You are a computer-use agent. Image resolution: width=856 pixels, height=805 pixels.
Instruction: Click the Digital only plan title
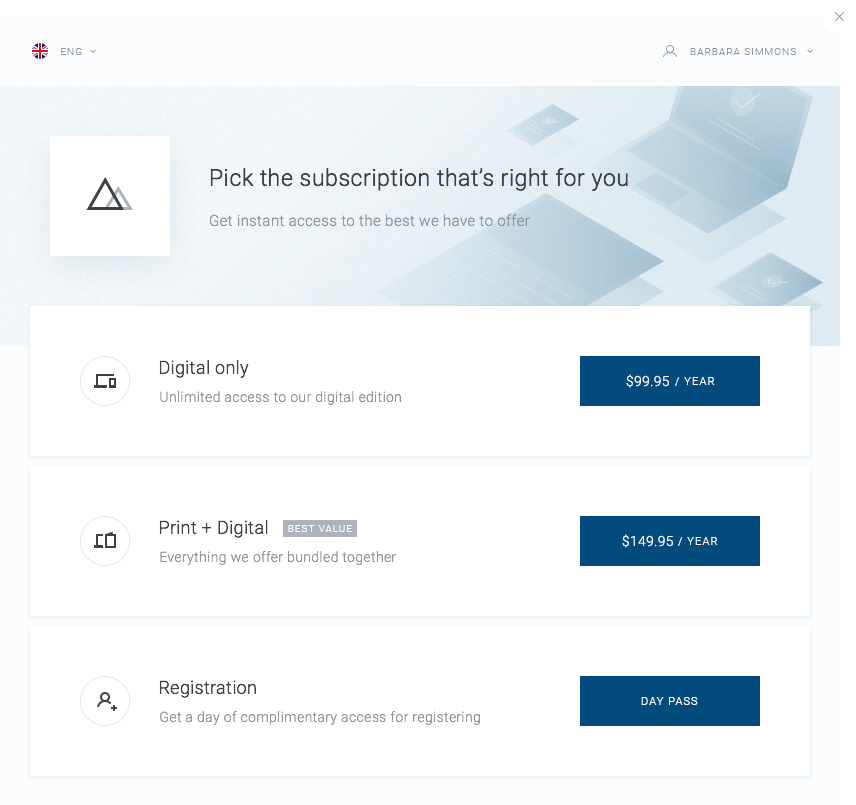(x=204, y=368)
